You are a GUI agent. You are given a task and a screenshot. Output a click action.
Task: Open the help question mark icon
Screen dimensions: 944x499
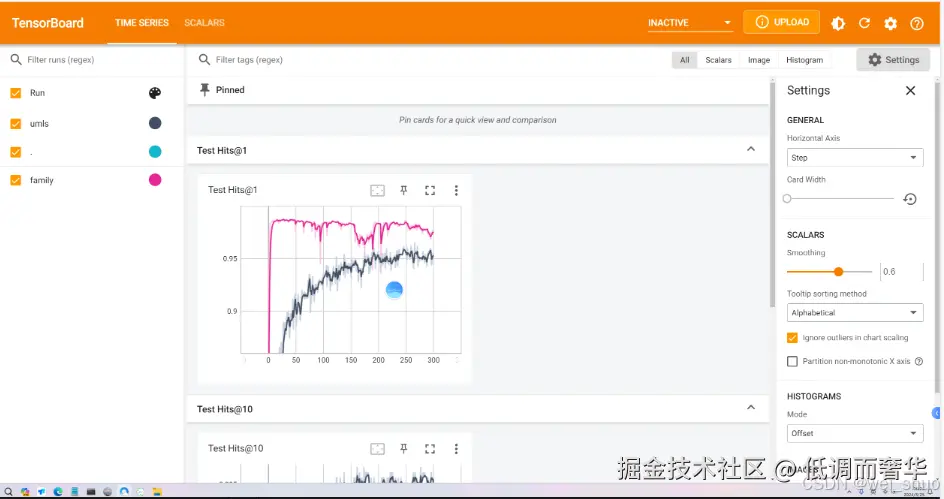coord(917,23)
